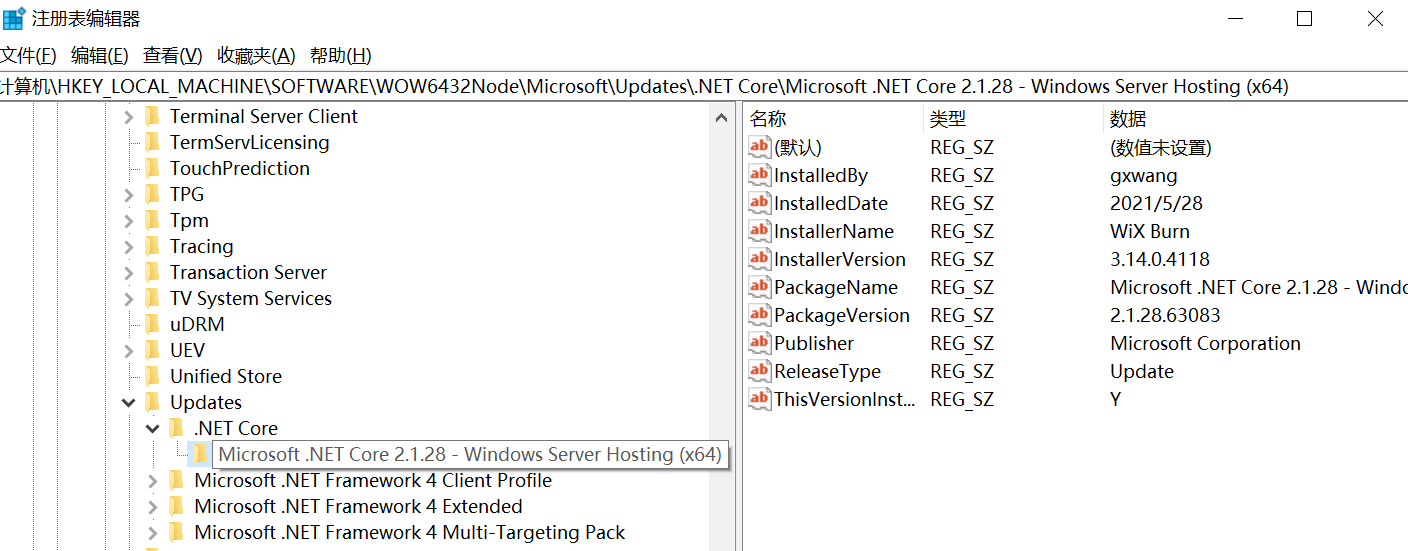Click the Terminal Server Client folder icon
The height and width of the screenshot is (551, 1408).
tap(152, 117)
